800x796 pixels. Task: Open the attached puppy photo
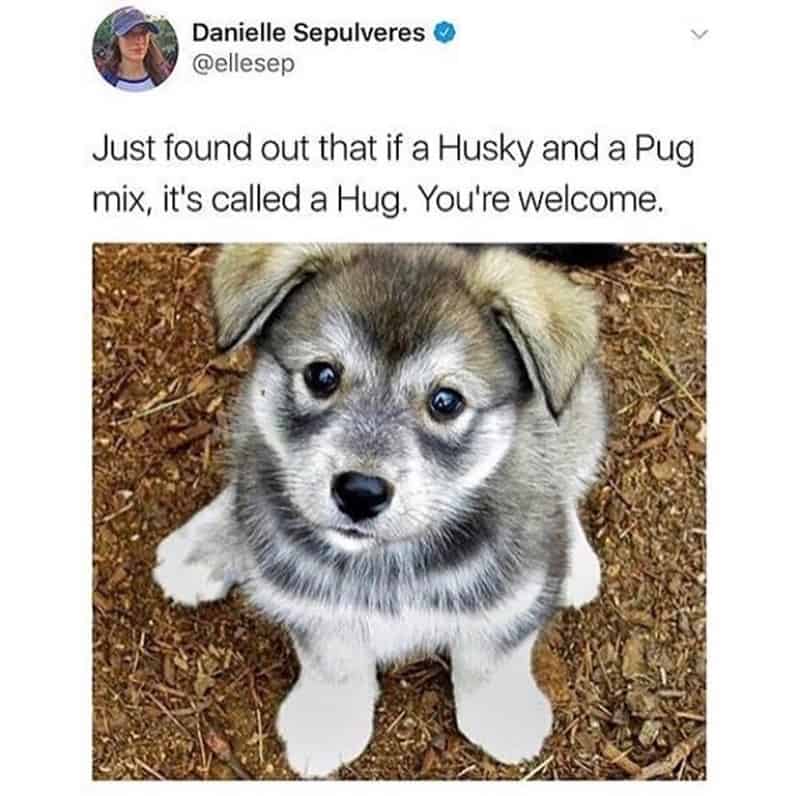click(x=399, y=511)
